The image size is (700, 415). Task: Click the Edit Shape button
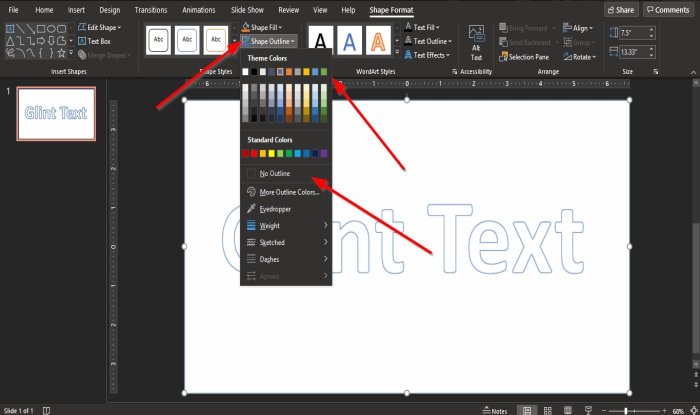pyautogui.click(x=99, y=27)
